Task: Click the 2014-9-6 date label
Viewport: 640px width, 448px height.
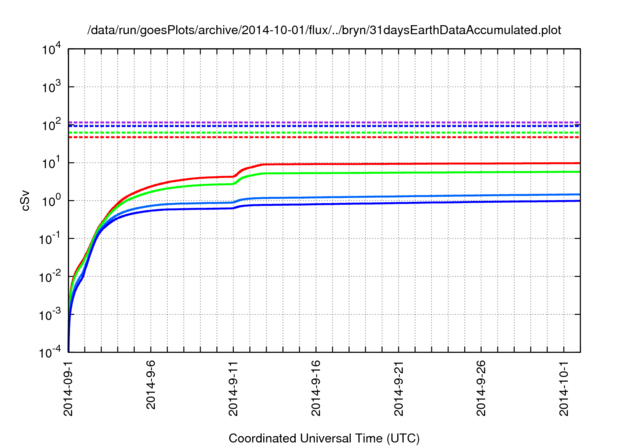Action: [151, 385]
